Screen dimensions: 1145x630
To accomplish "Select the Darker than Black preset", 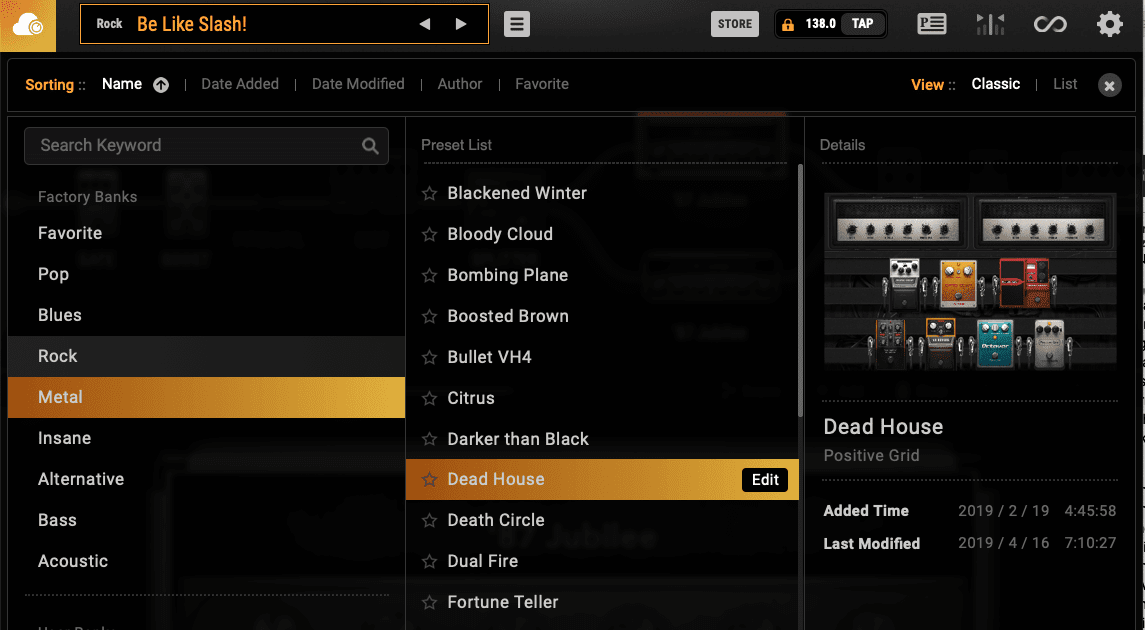I will click(602, 439).
